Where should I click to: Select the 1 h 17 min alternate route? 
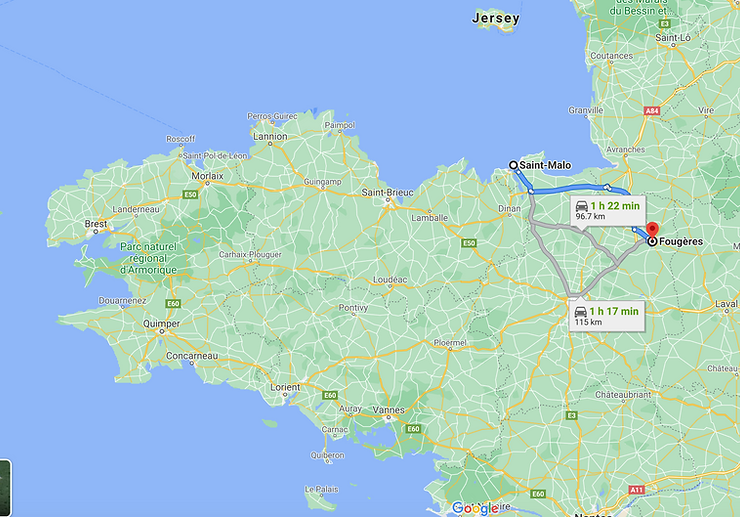click(607, 315)
